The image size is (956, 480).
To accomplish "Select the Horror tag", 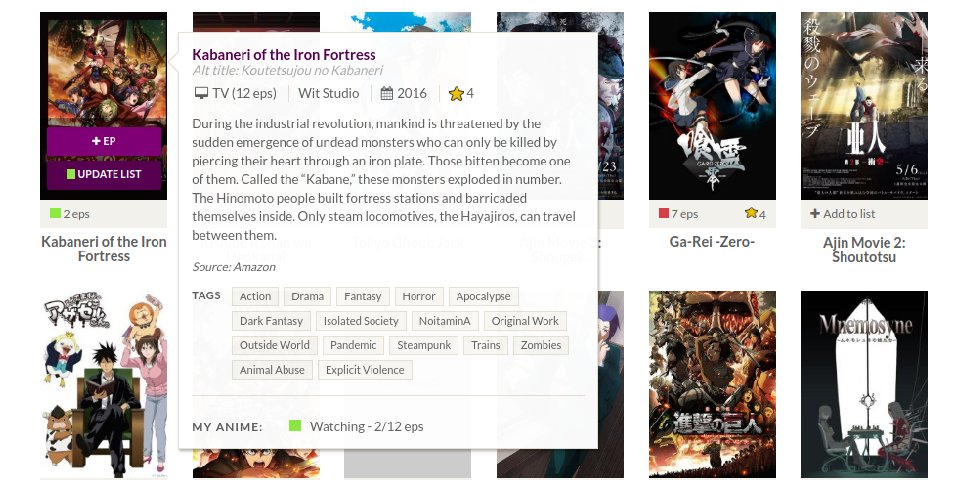I will pos(419,296).
